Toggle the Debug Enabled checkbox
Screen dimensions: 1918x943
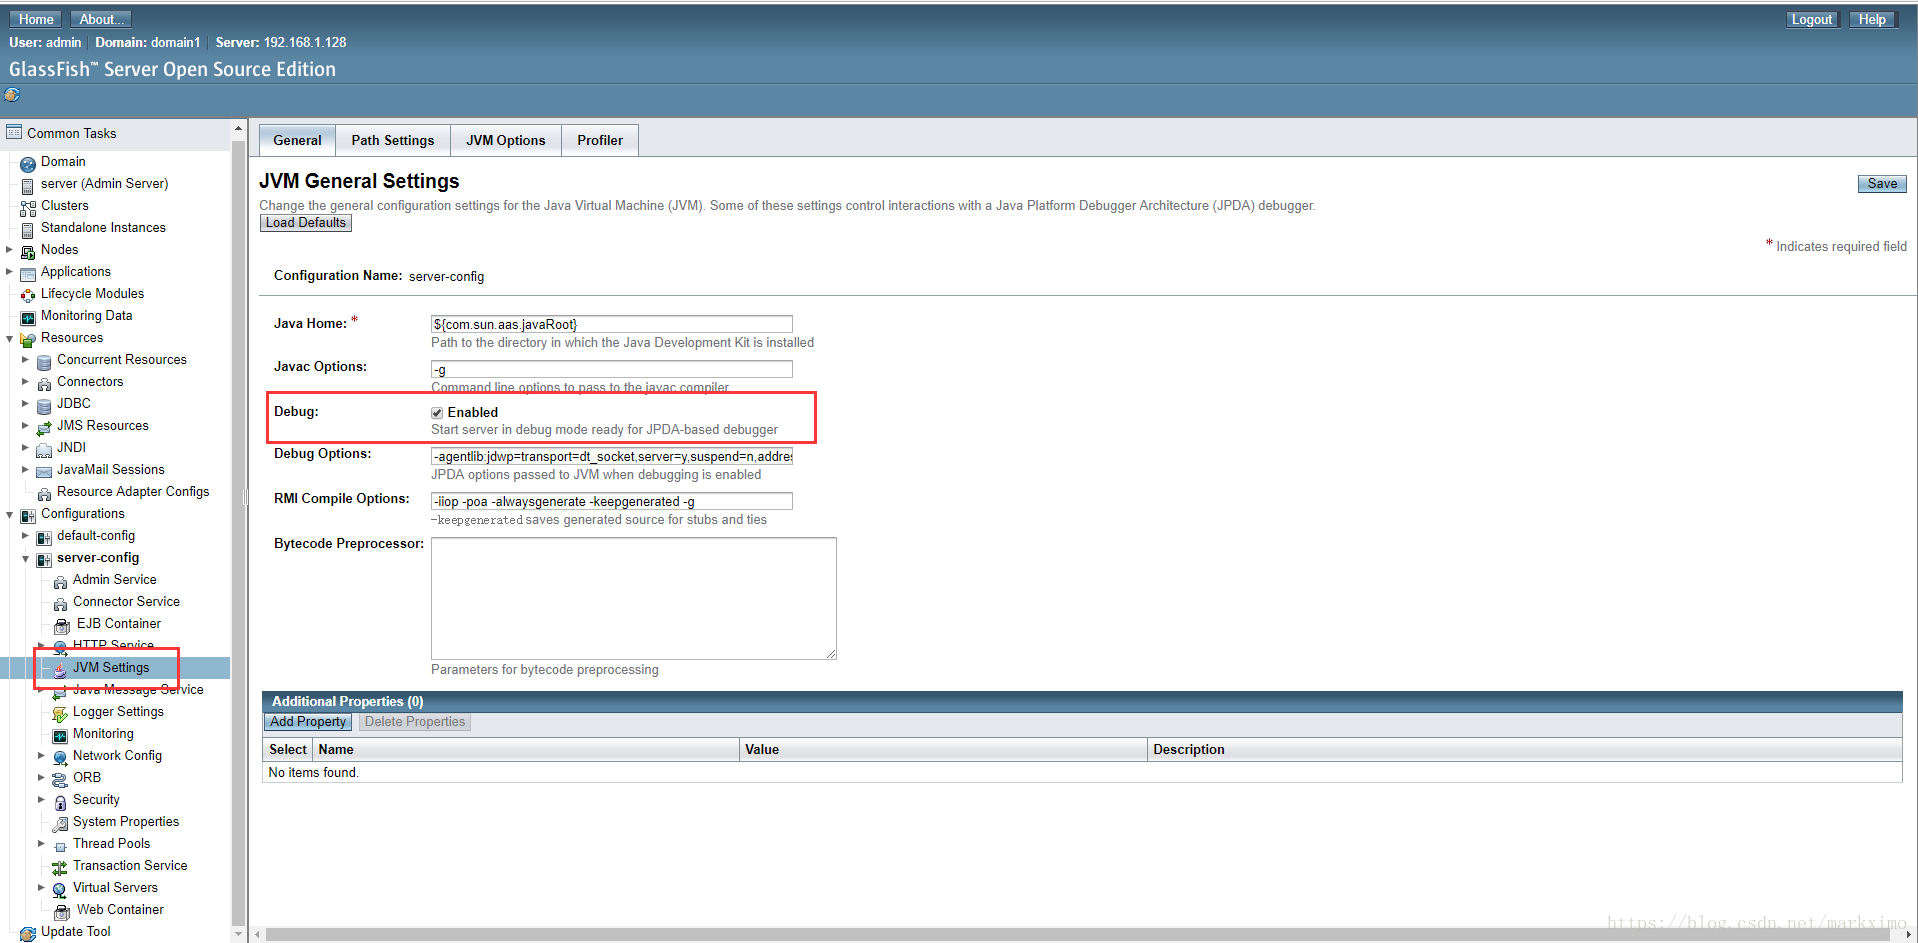click(x=437, y=413)
